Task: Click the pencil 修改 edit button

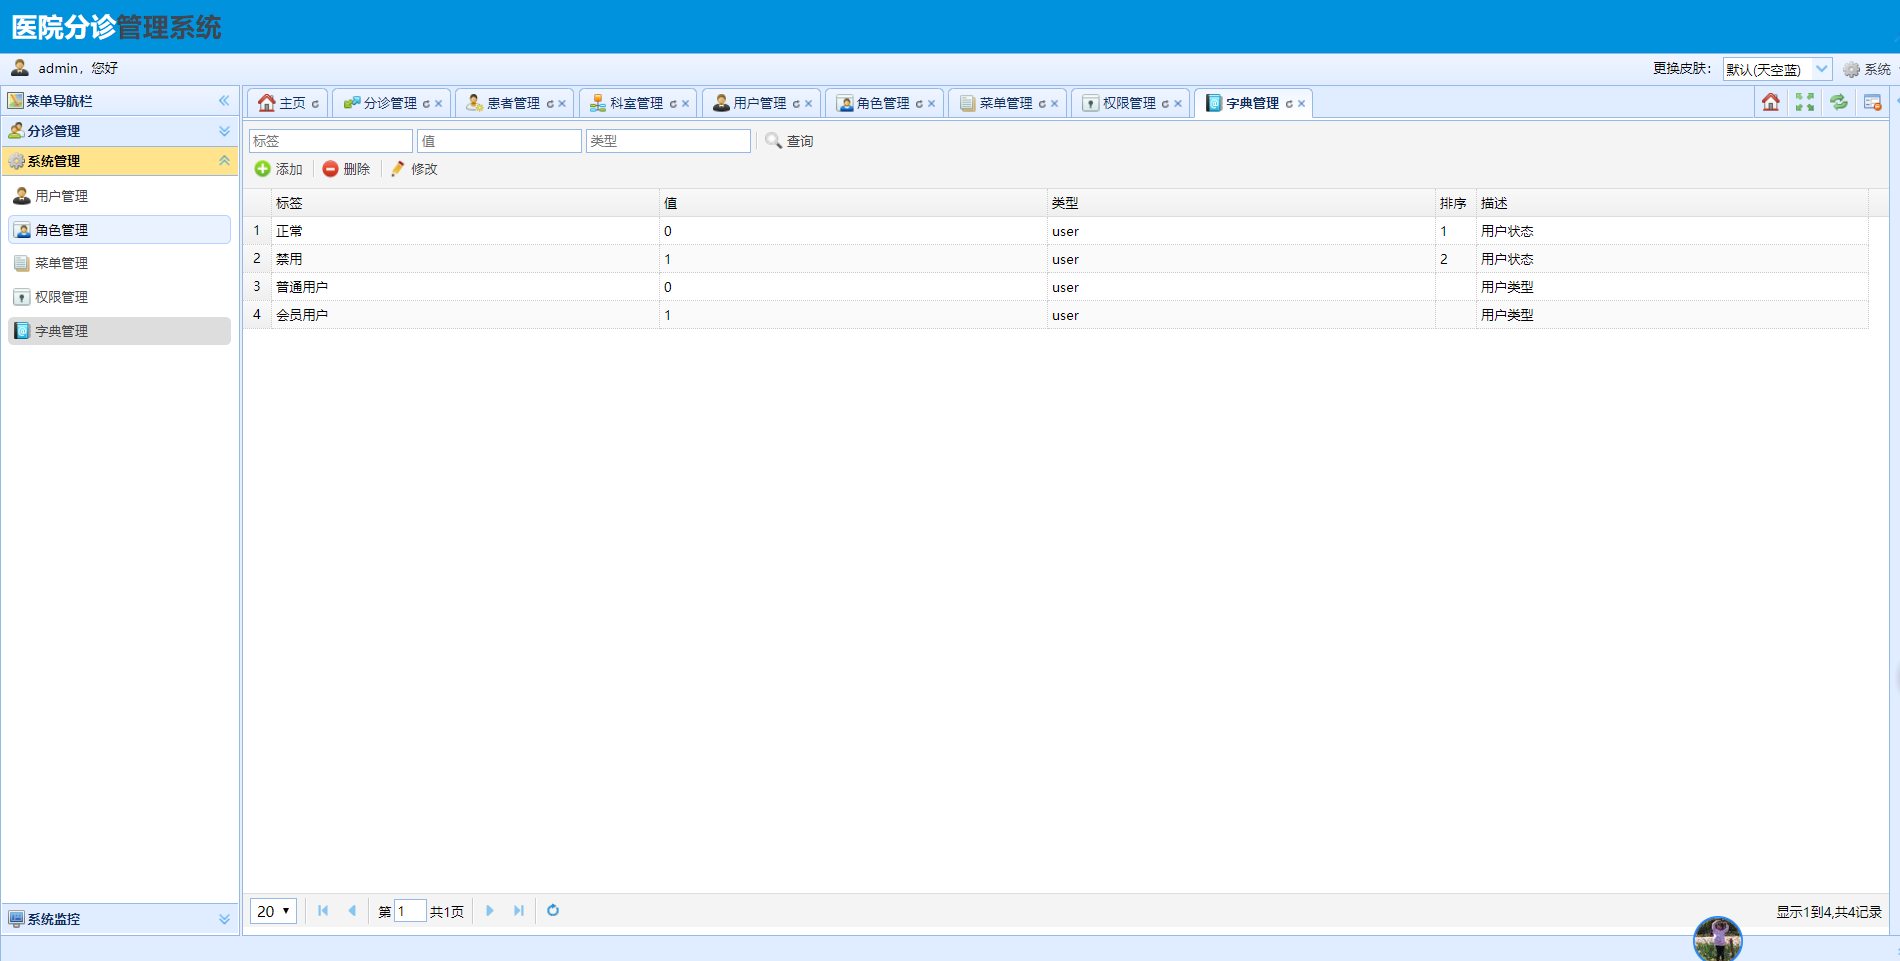Action: point(414,169)
